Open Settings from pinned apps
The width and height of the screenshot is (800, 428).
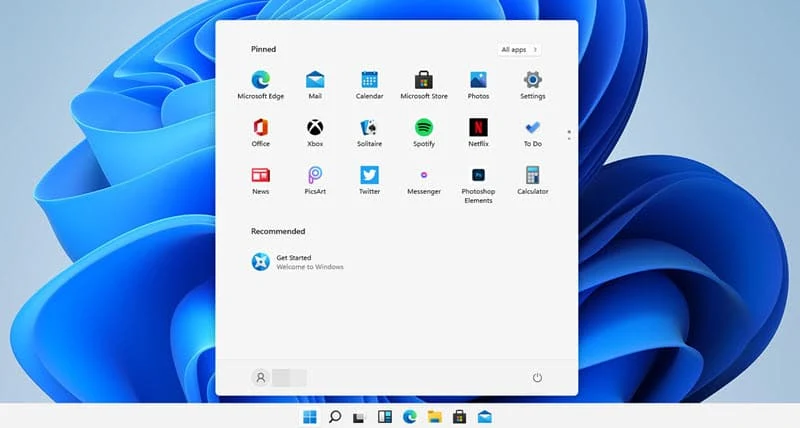533,85
